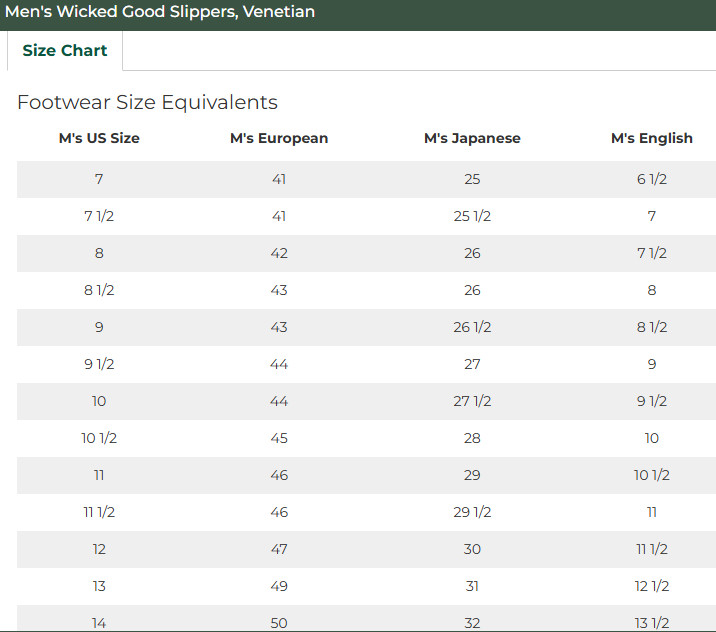
Task: Select the M's English column header
Action: coord(651,139)
